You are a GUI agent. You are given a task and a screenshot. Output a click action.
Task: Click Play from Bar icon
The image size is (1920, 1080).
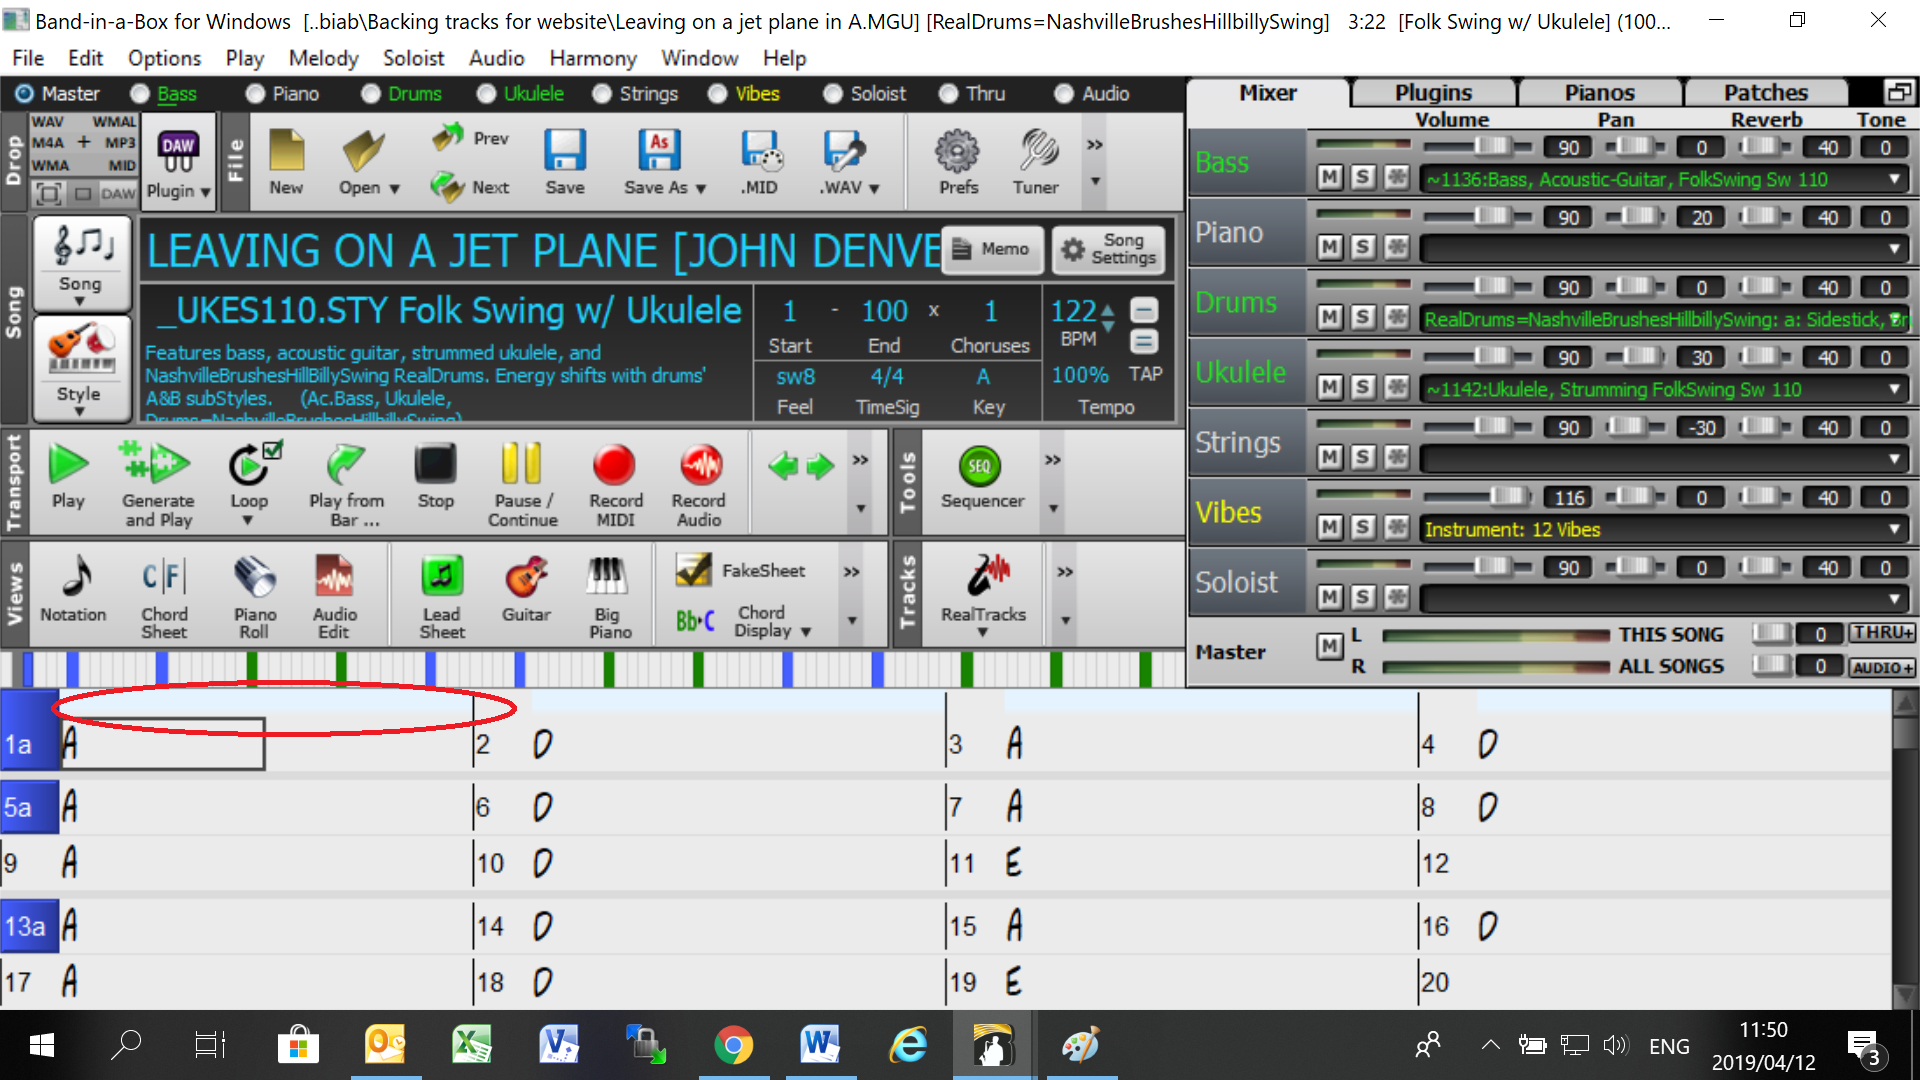pyautogui.click(x=346, y=484)
